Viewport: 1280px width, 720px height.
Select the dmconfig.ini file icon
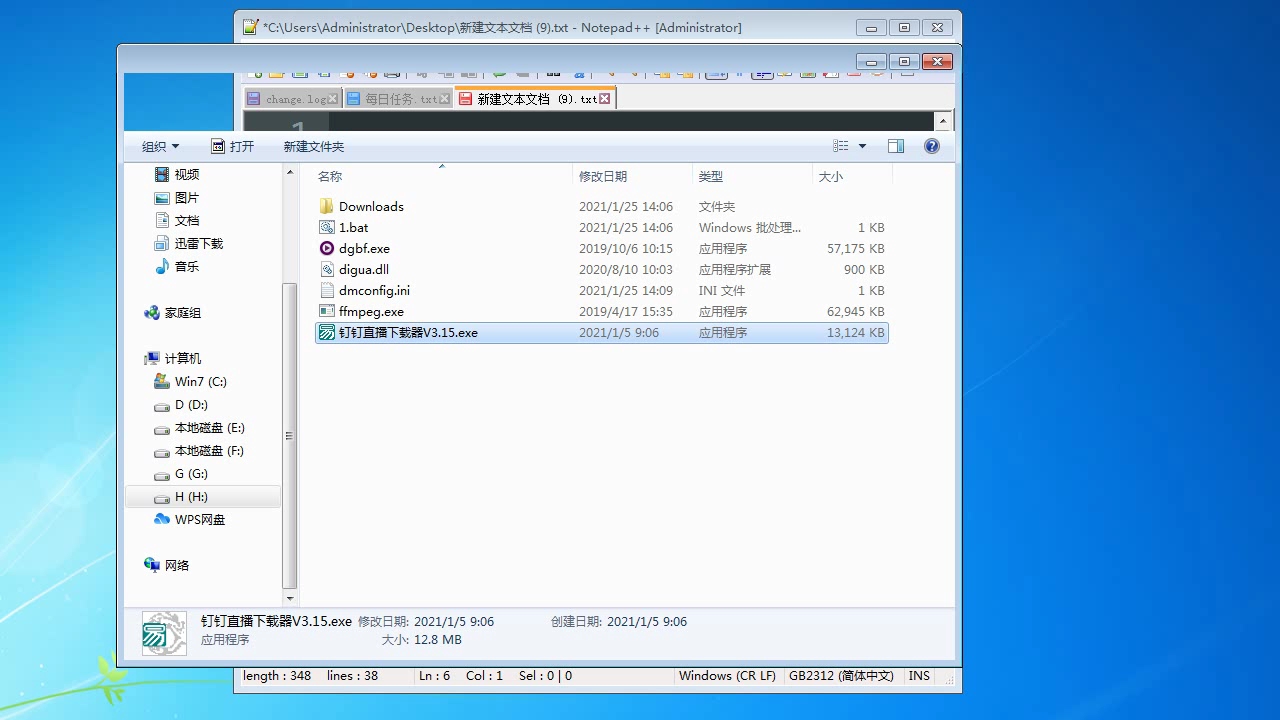point(327,290)
